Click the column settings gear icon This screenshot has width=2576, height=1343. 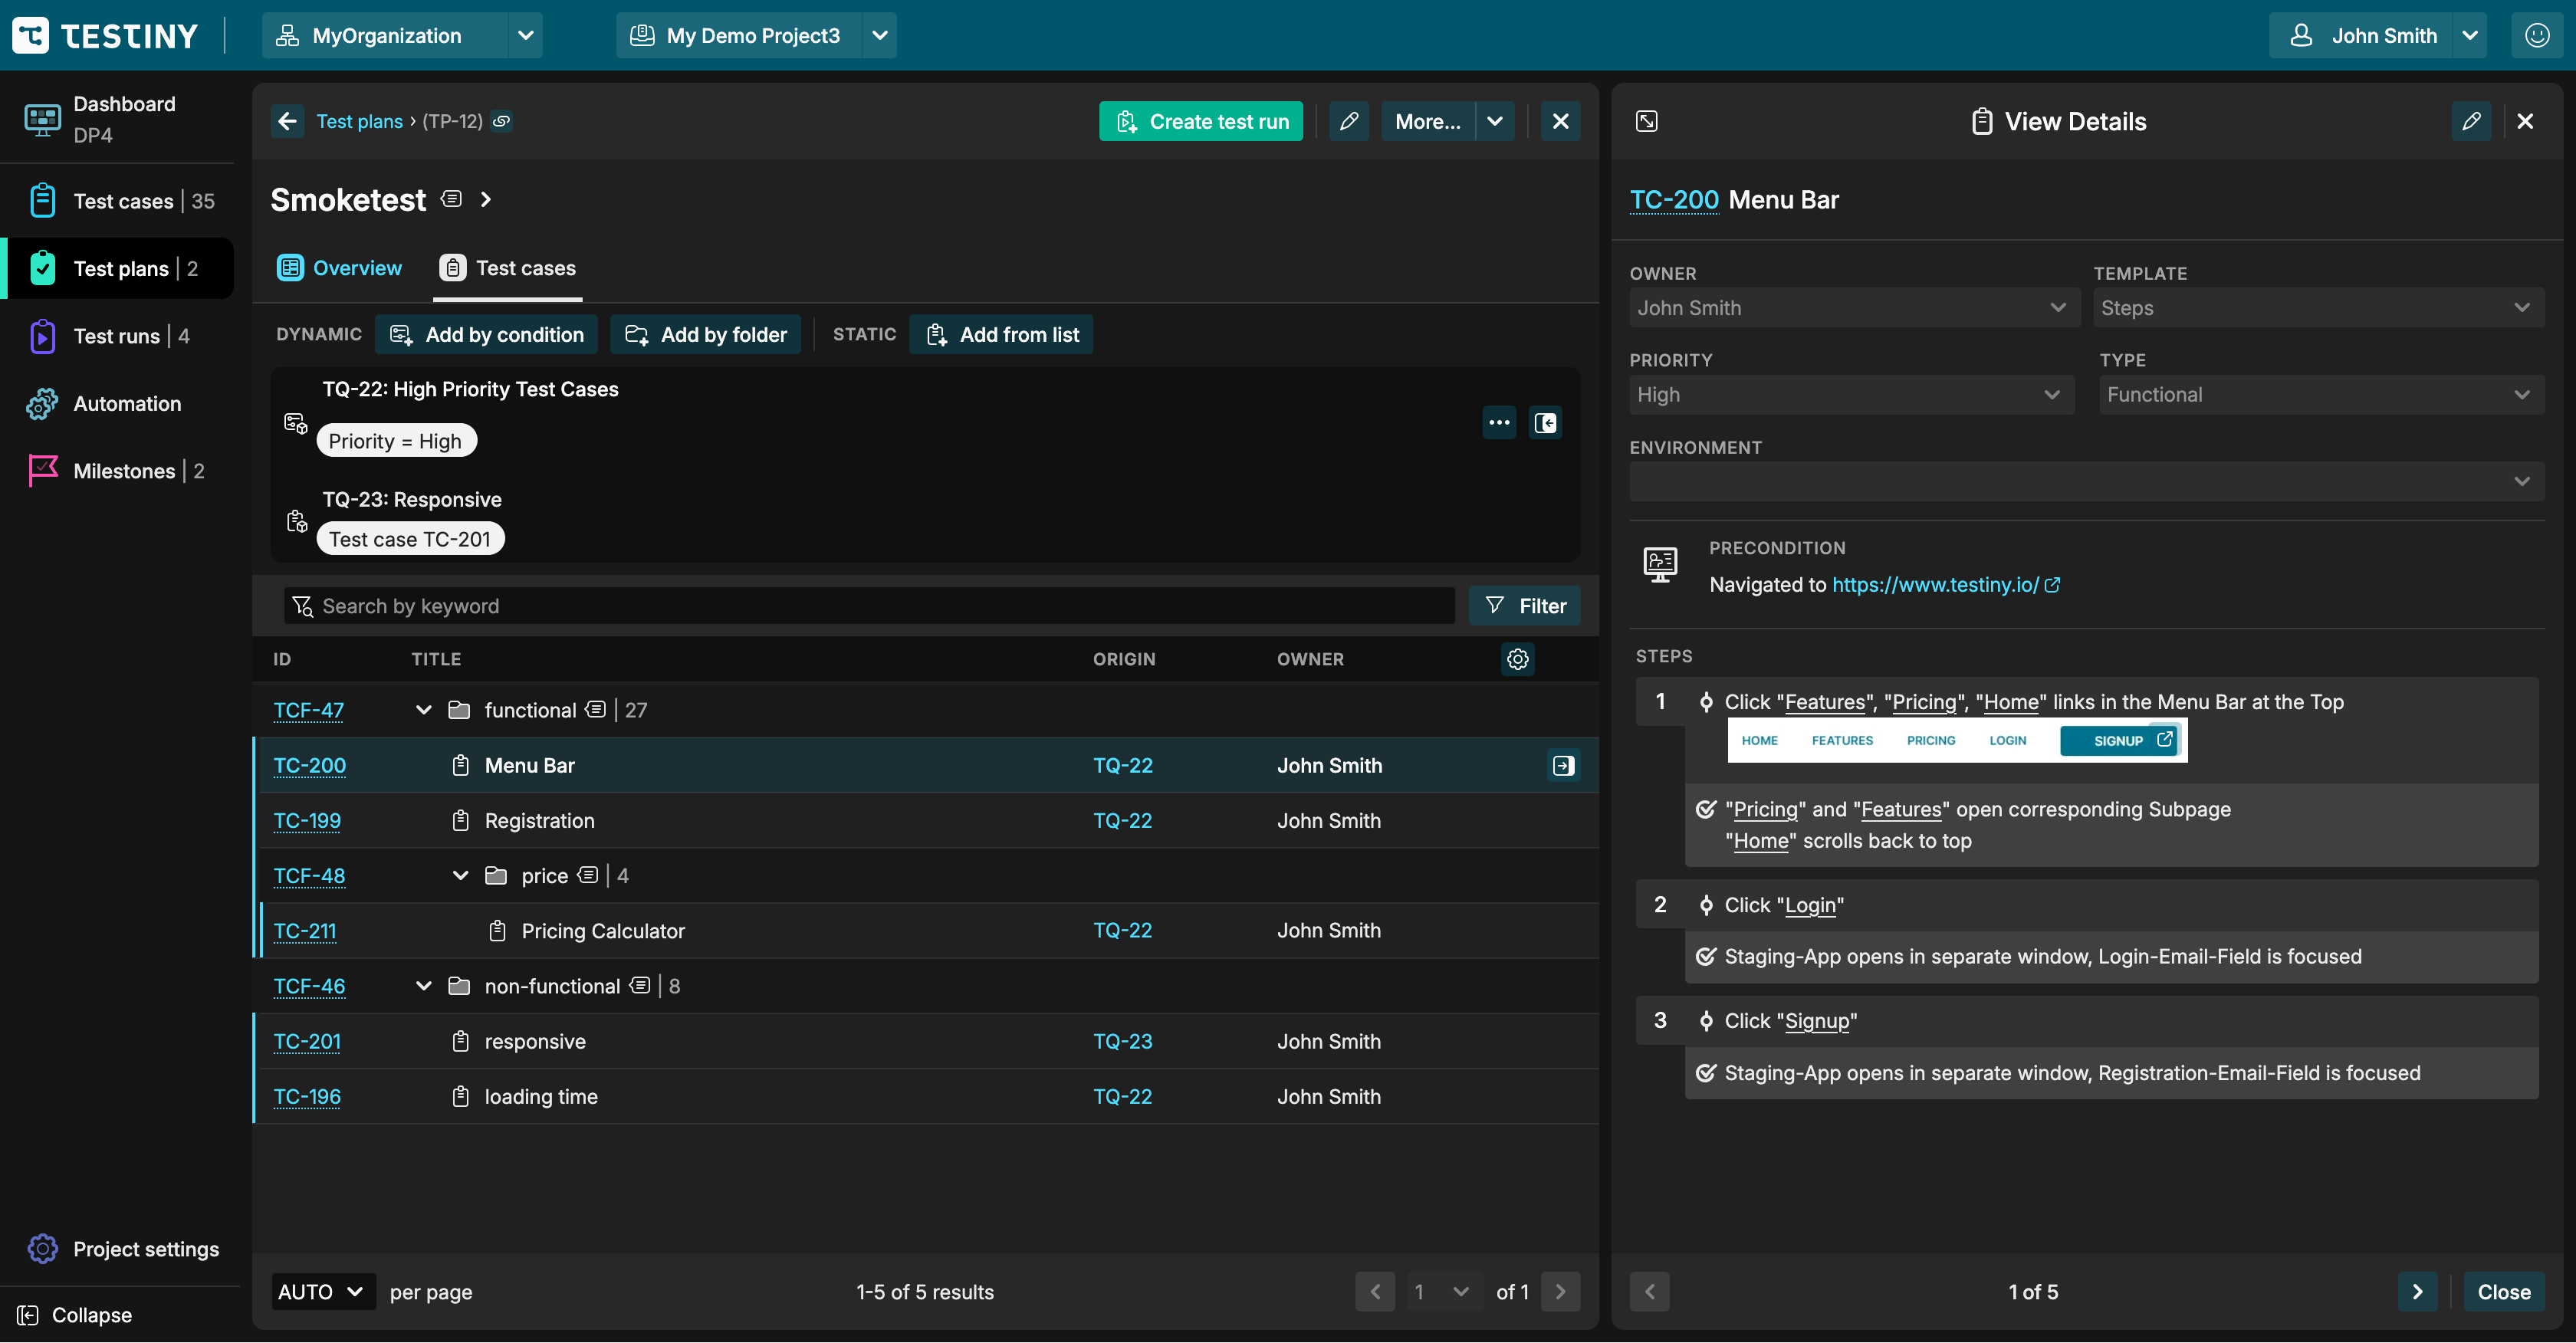click(x=1517, y=659)
